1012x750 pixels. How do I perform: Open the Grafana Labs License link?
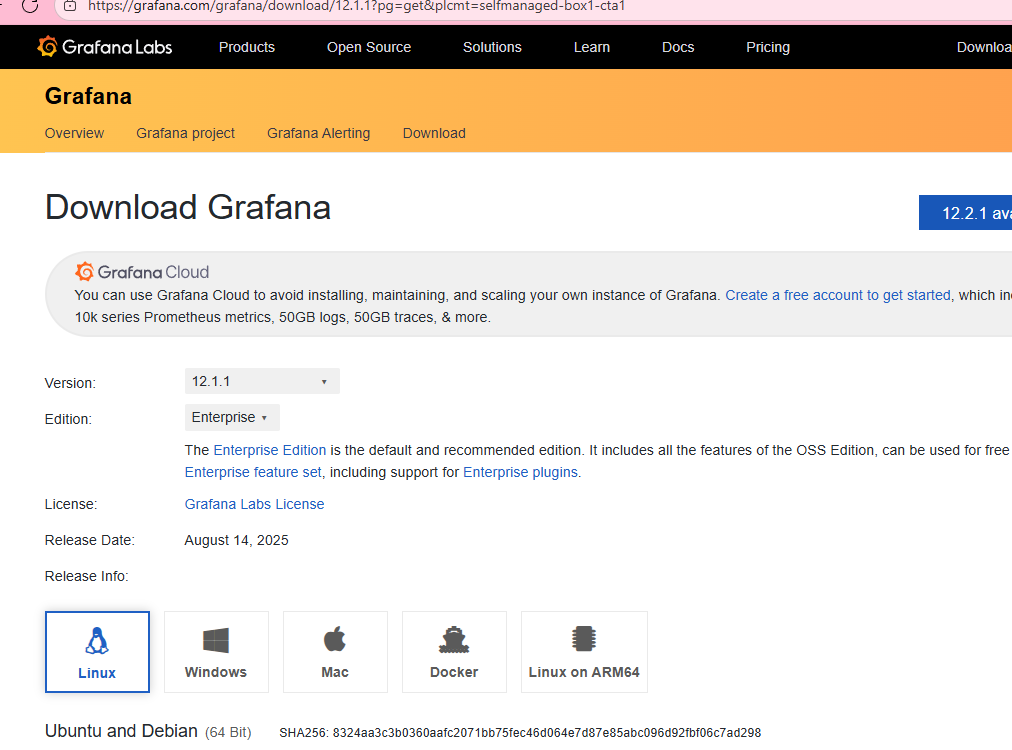point(254,504)
